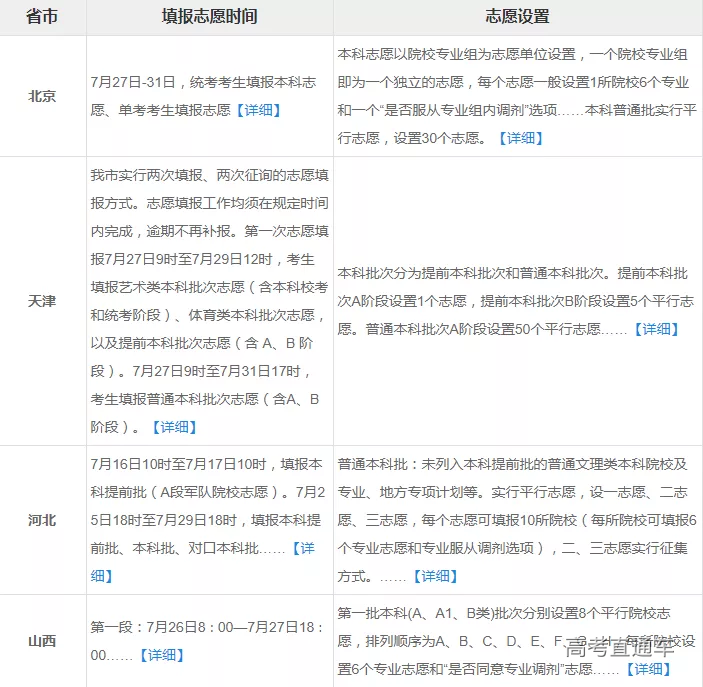Screen dimensions: 703x687
Task: Open 详细 link in Beijing's 填报志愿时间 cell
Action: click(258, 110)
